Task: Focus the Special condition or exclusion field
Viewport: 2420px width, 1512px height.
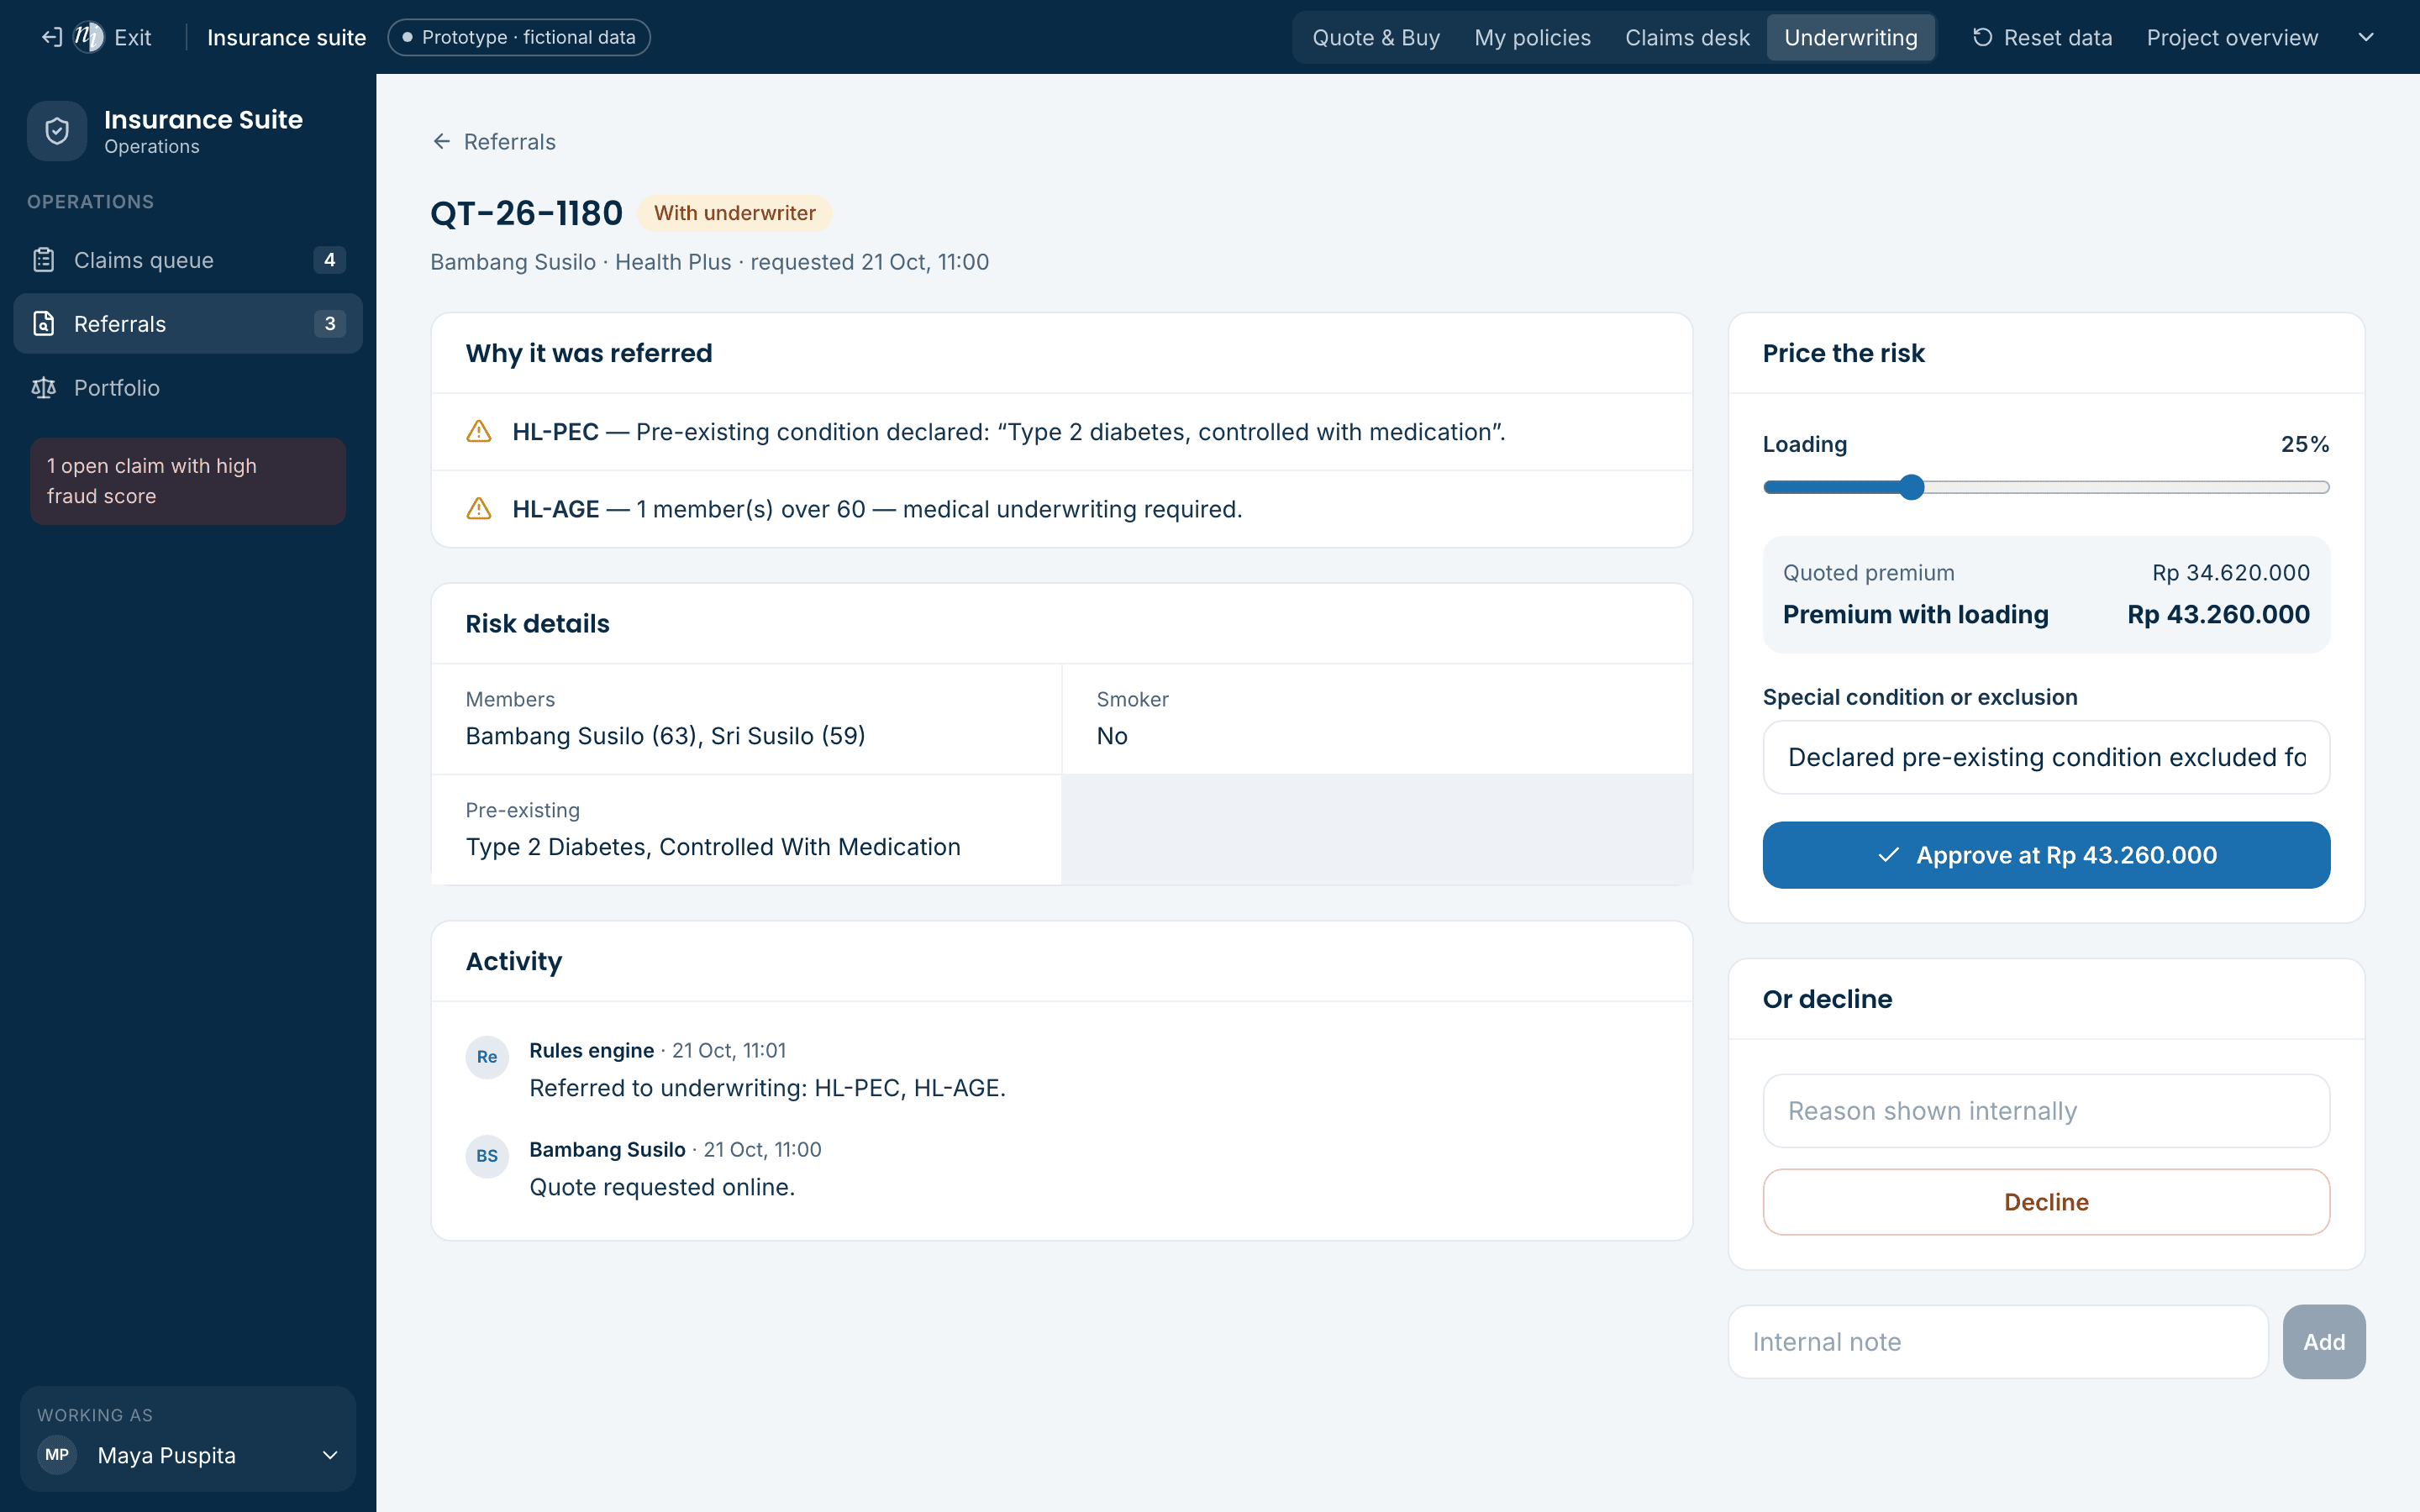Action: [x=2046, y=757]
